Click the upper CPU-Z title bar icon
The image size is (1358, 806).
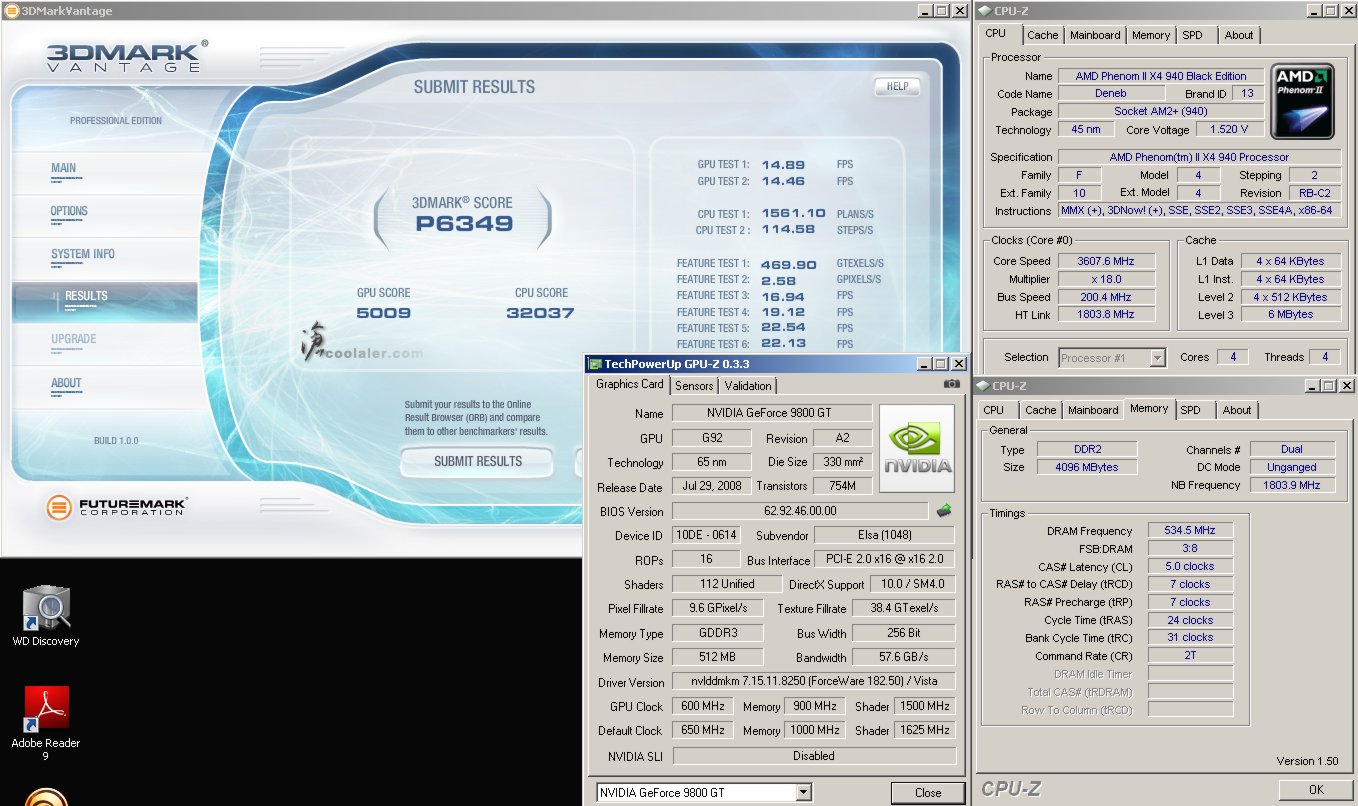(984, 11)
